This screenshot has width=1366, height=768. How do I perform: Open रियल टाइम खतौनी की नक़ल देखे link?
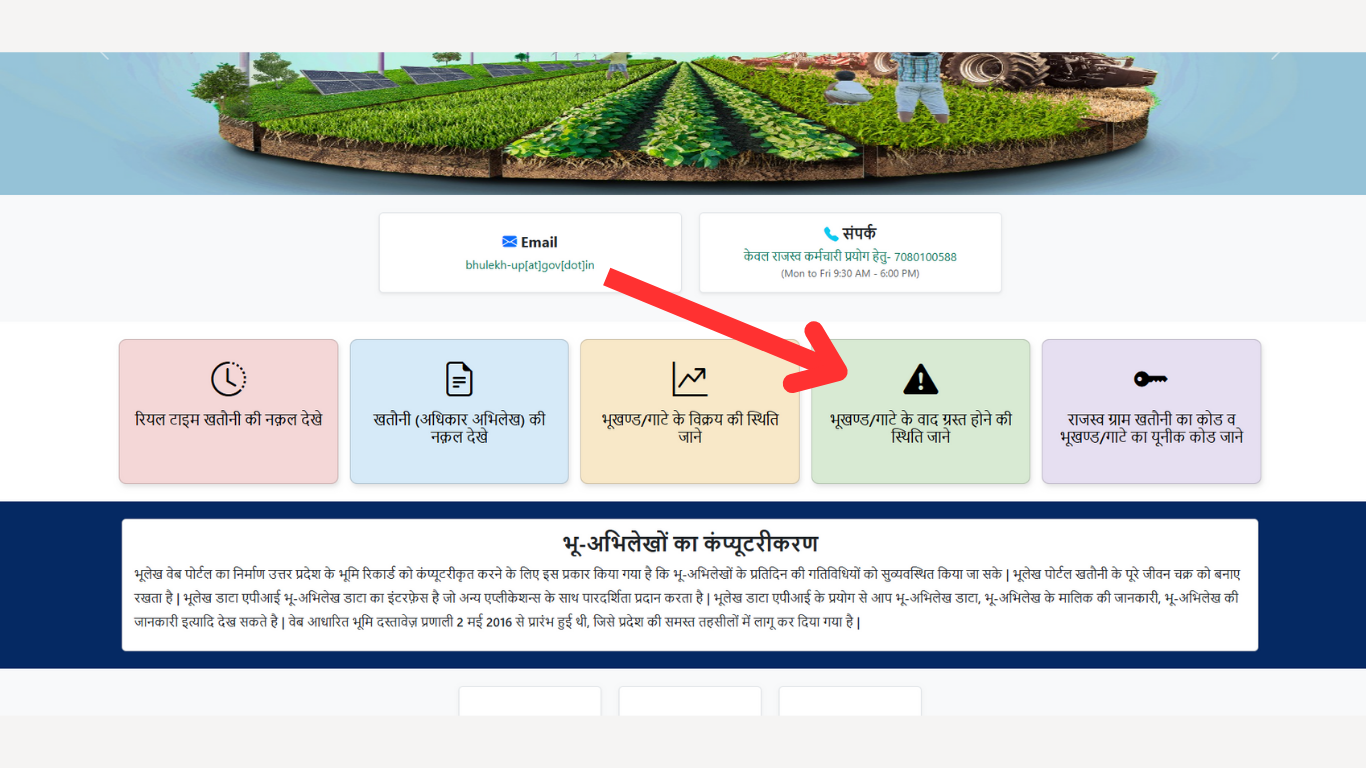[x=228, y=419]
